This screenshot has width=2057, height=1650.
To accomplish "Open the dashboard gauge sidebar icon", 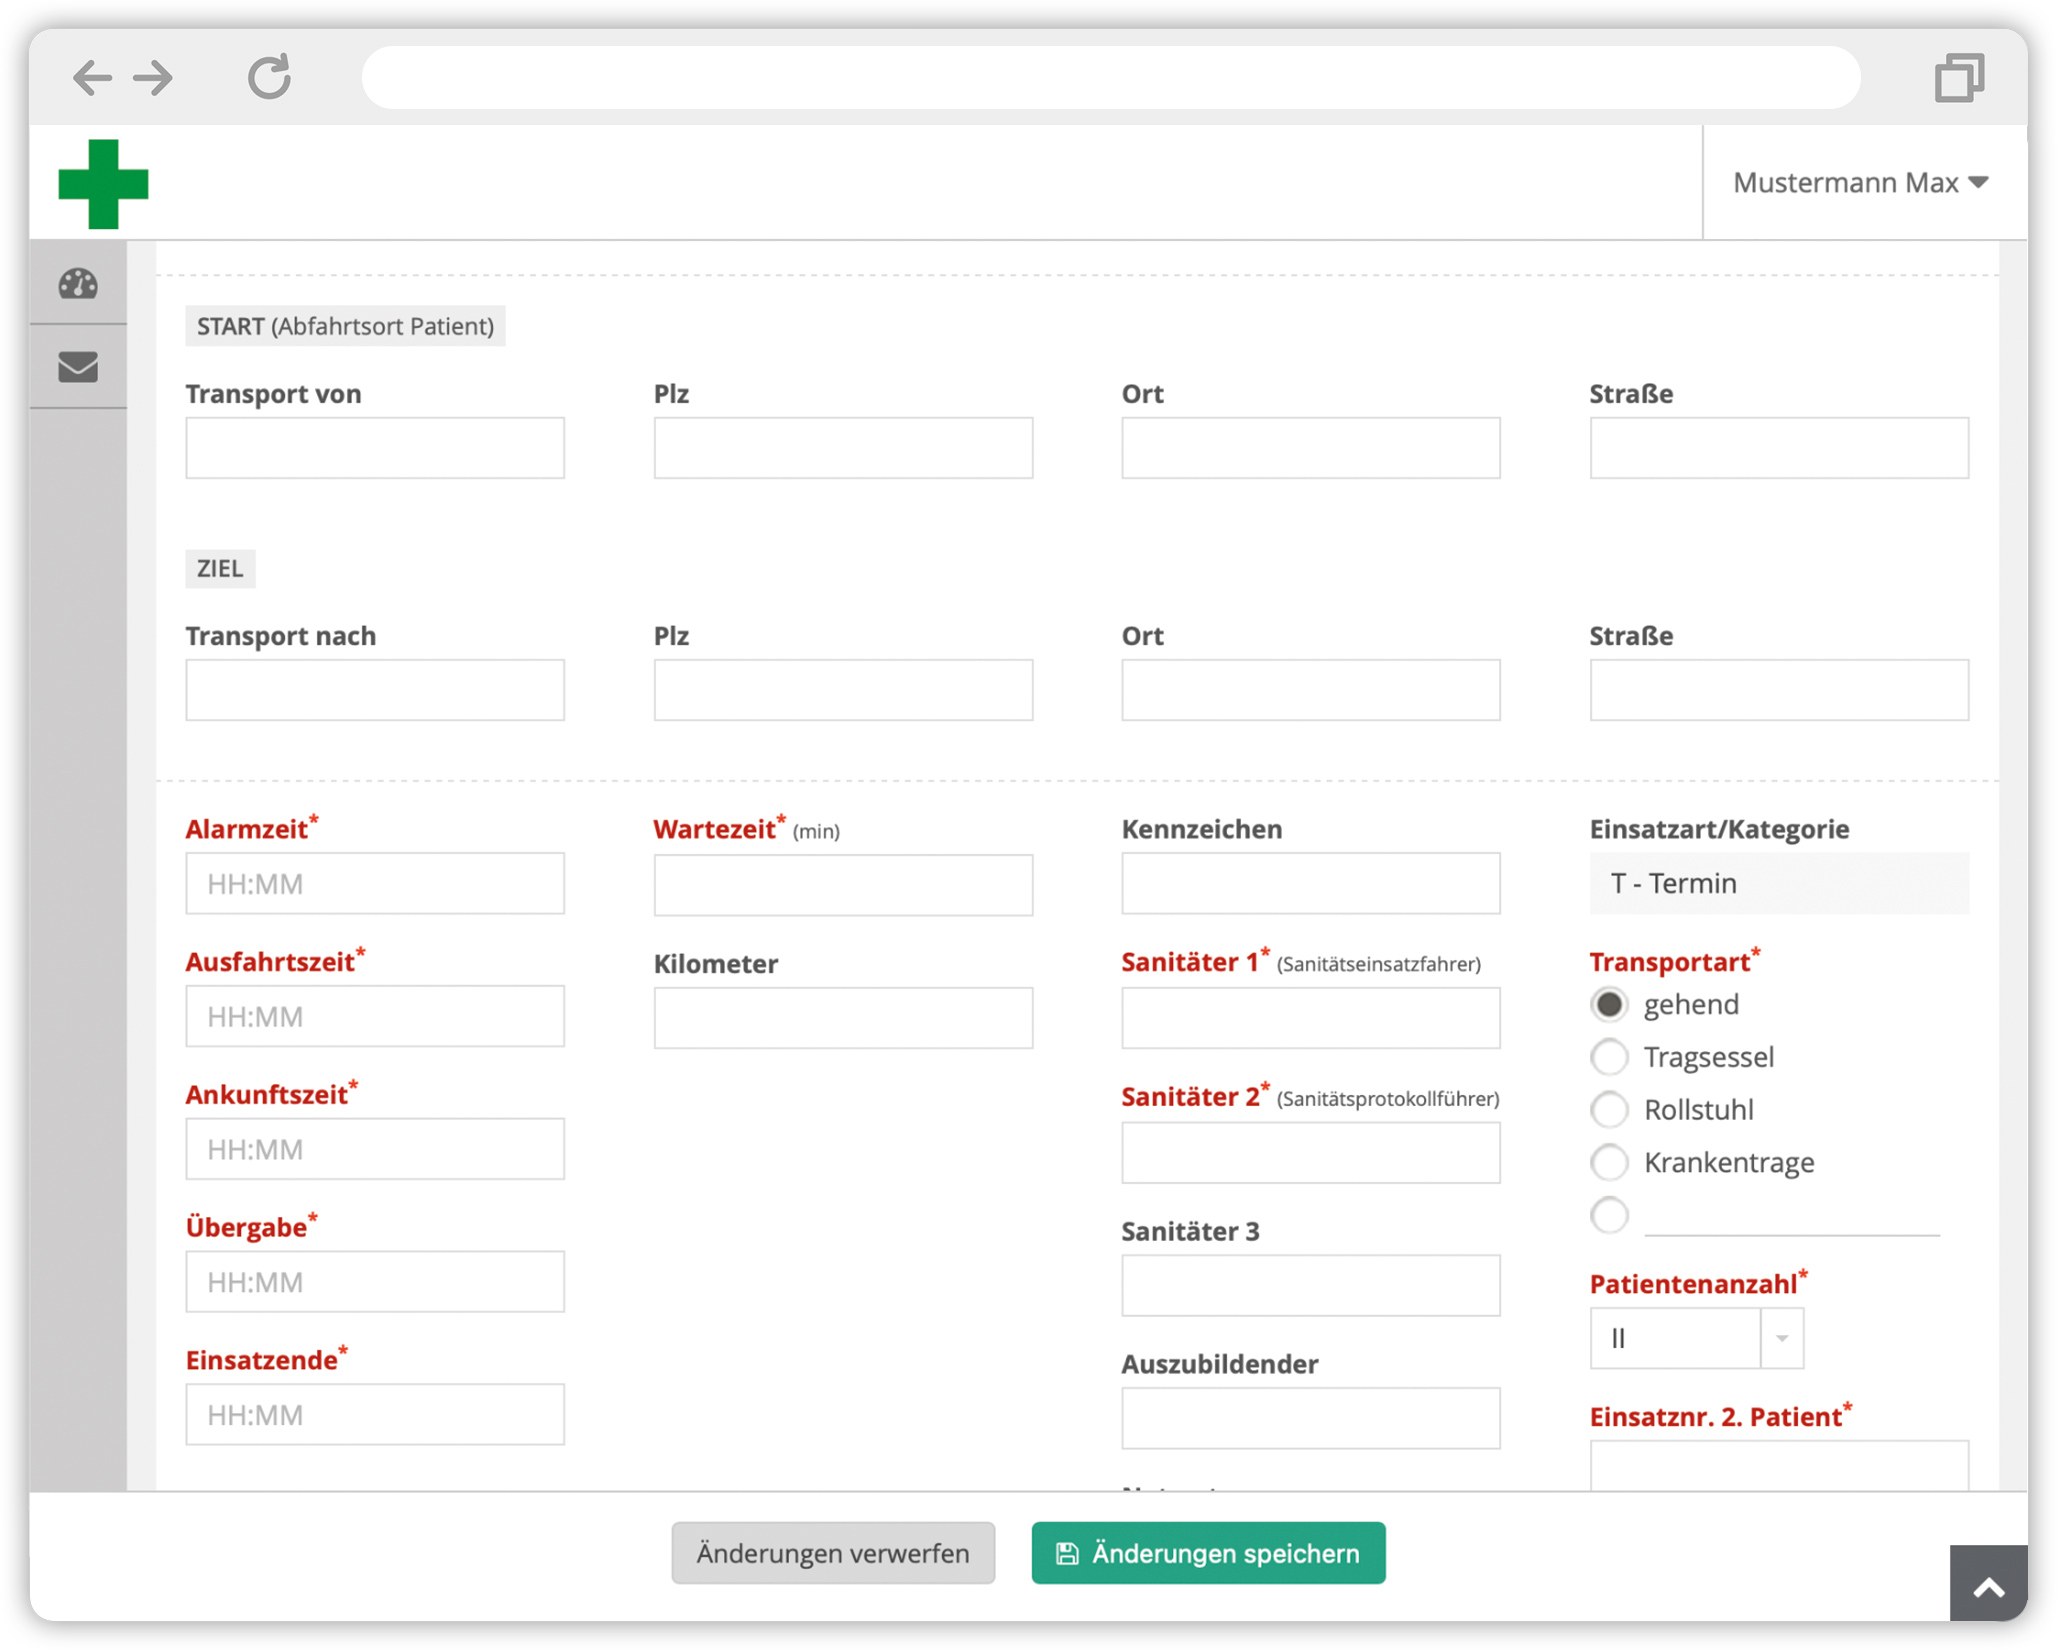I will tap(78, 284).
